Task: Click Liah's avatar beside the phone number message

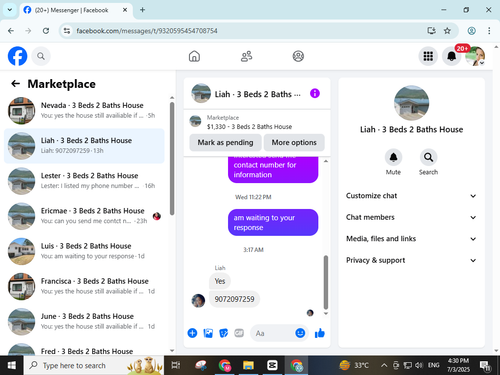Action: (x=198, y=301)
